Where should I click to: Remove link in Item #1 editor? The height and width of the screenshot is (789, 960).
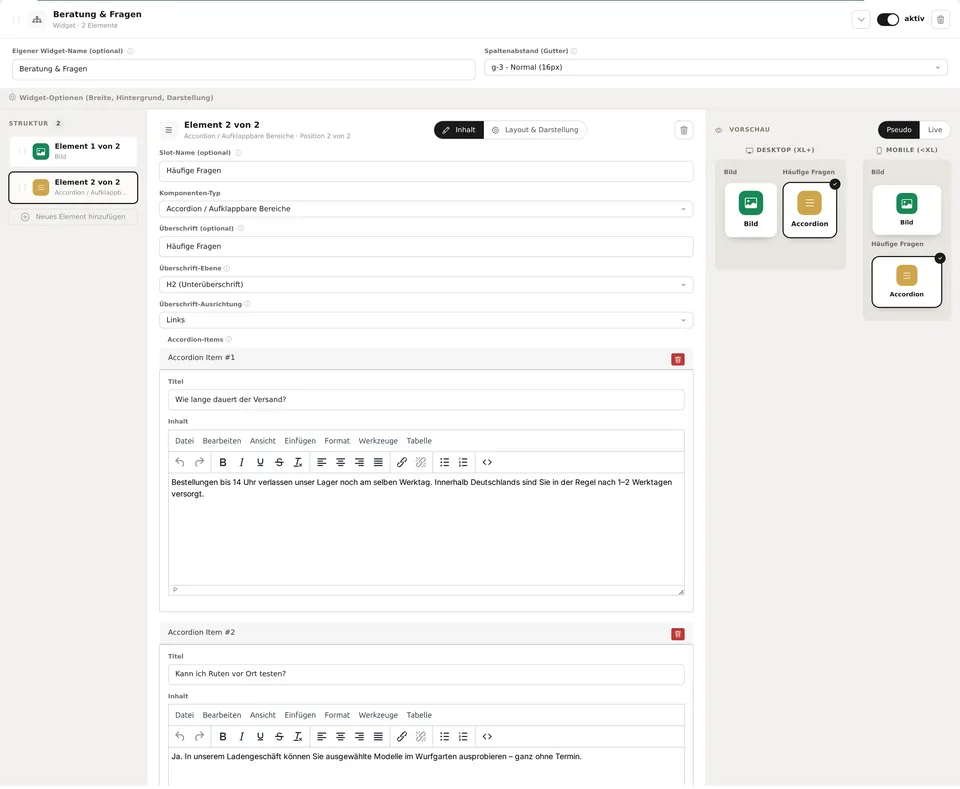coord(421,462)
